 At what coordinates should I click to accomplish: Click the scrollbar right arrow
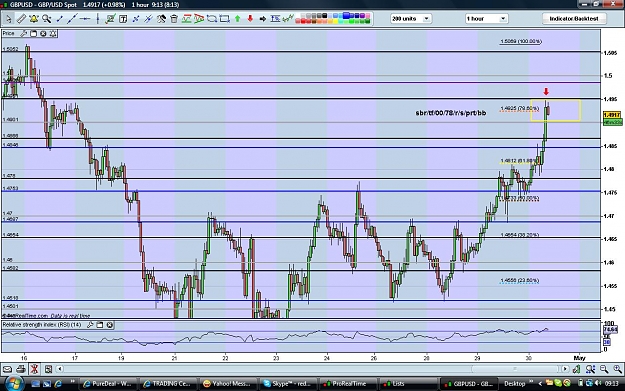[565, 369]
